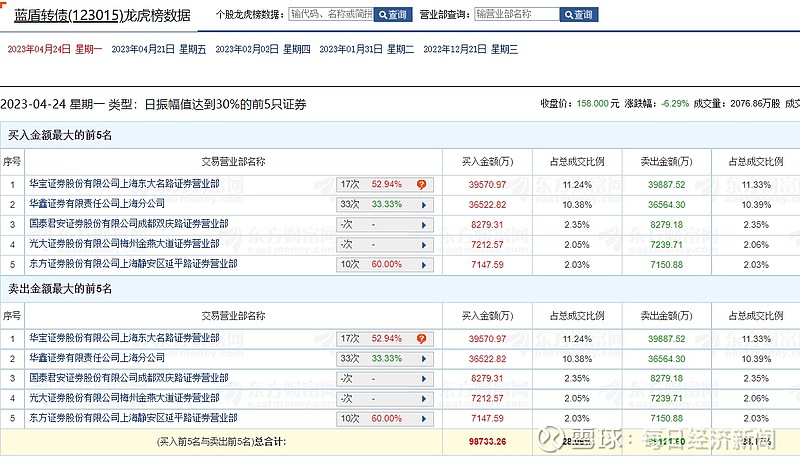Click the question mark icon in buy table row 1
Screen dimensions: 800x464
(421, 184)
